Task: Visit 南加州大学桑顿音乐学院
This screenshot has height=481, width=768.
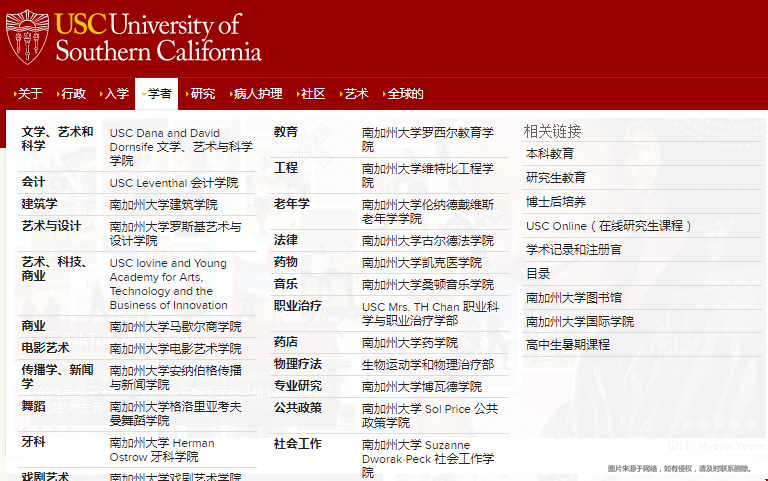Action: (428, 285)
